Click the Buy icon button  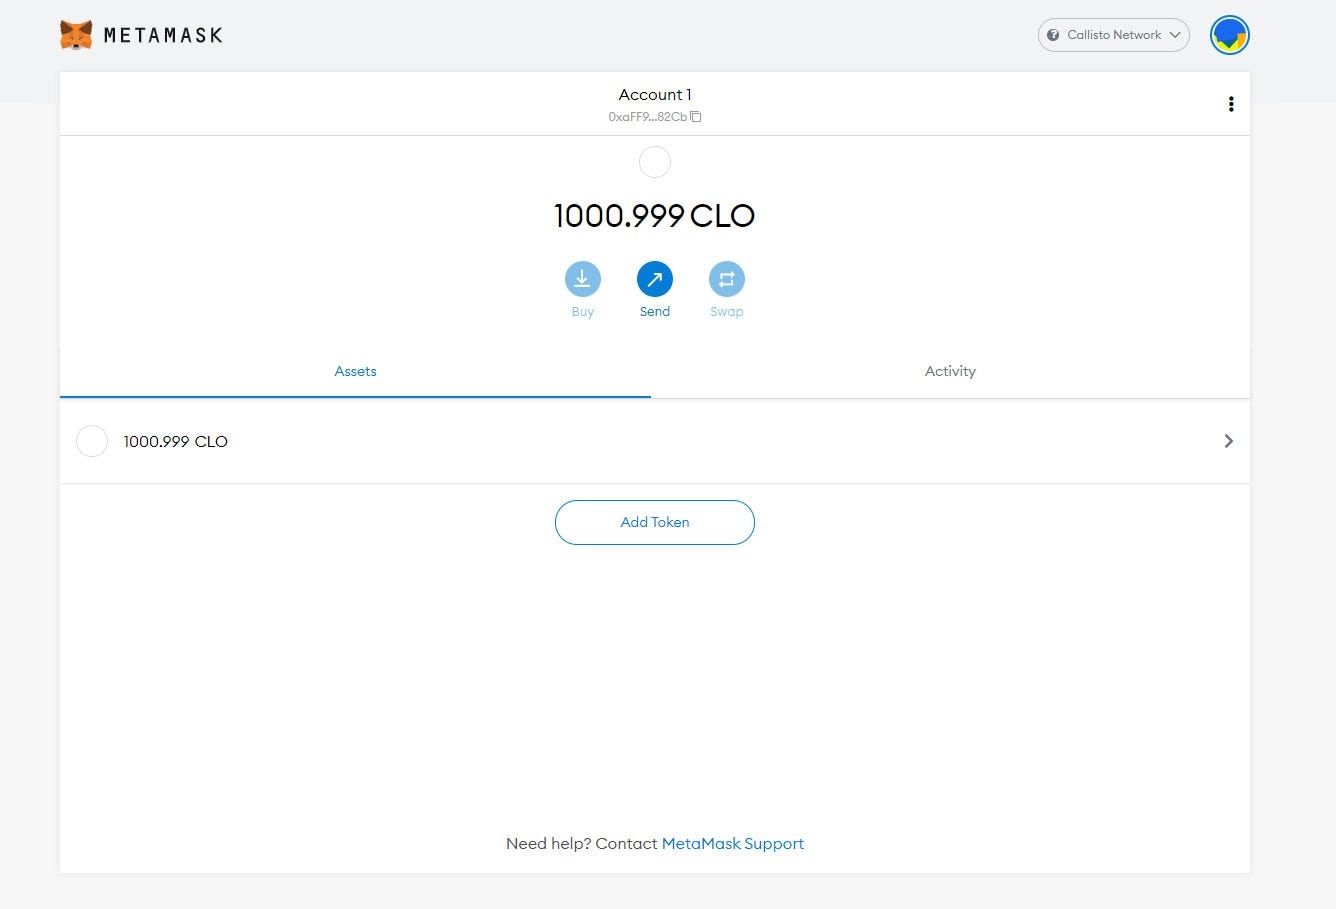pos(582,279)
